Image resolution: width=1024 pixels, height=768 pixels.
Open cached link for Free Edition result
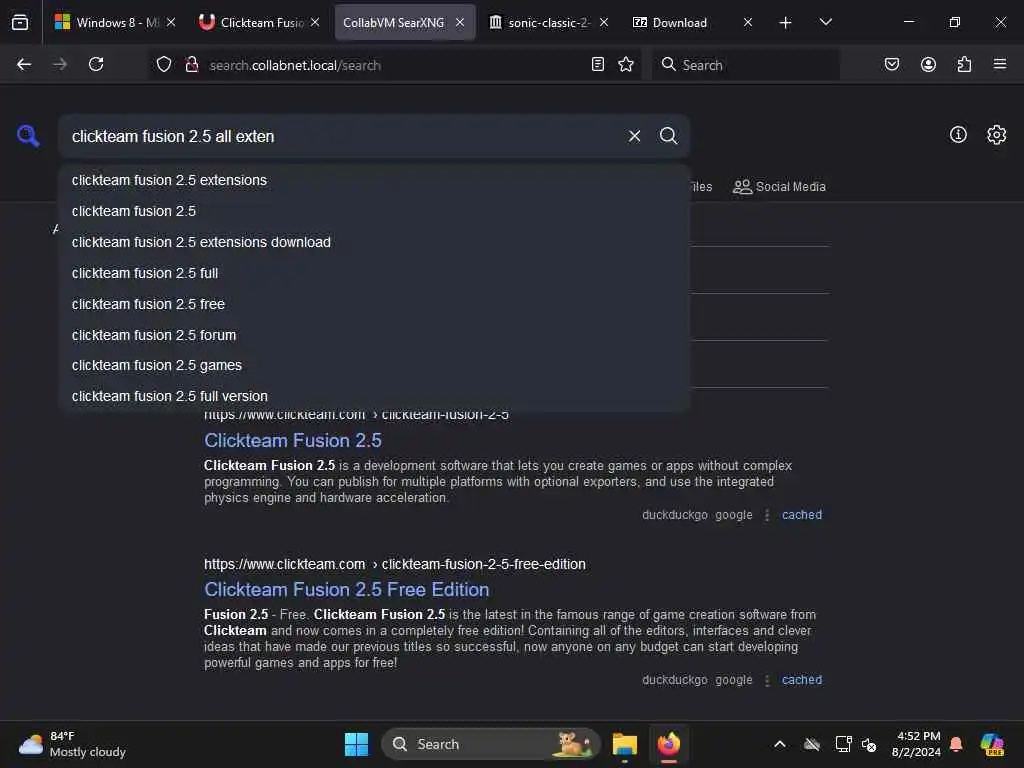click(802, 680)
